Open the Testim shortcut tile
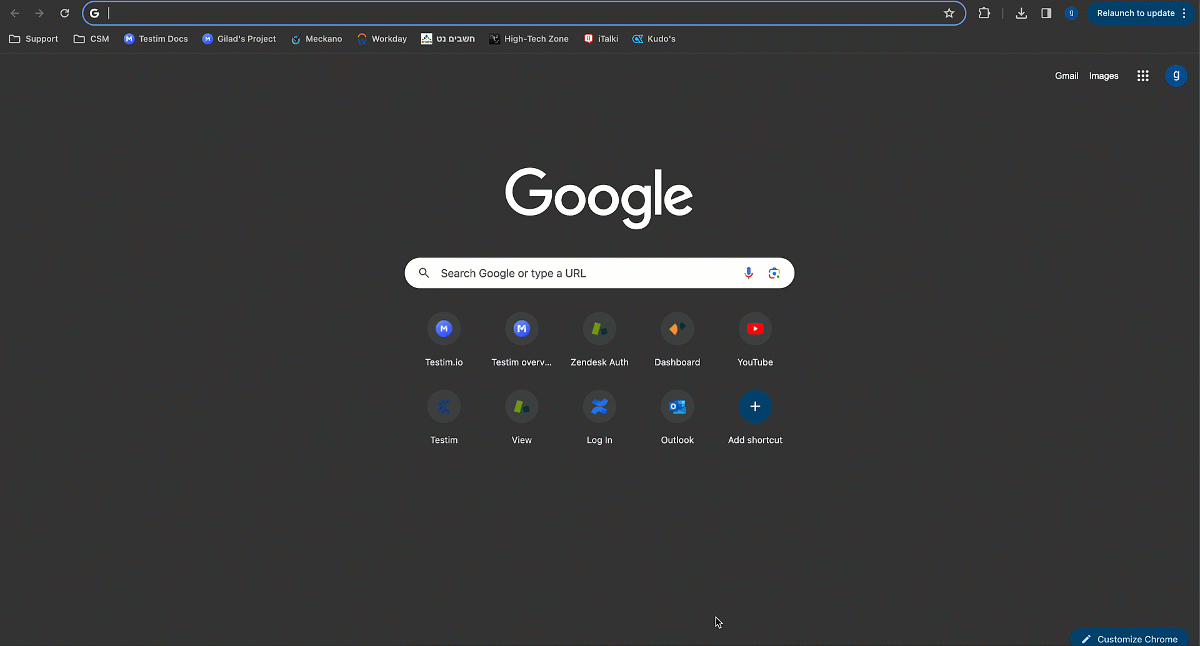Viewport: 1200px width, 646px height. 444,418
